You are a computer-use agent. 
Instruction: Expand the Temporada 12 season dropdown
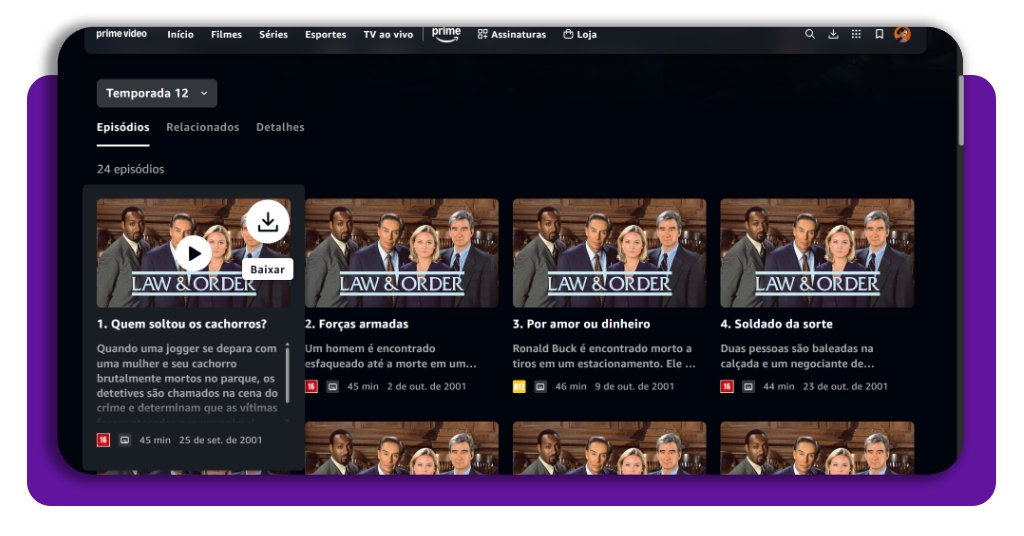[x=157, y=93]
